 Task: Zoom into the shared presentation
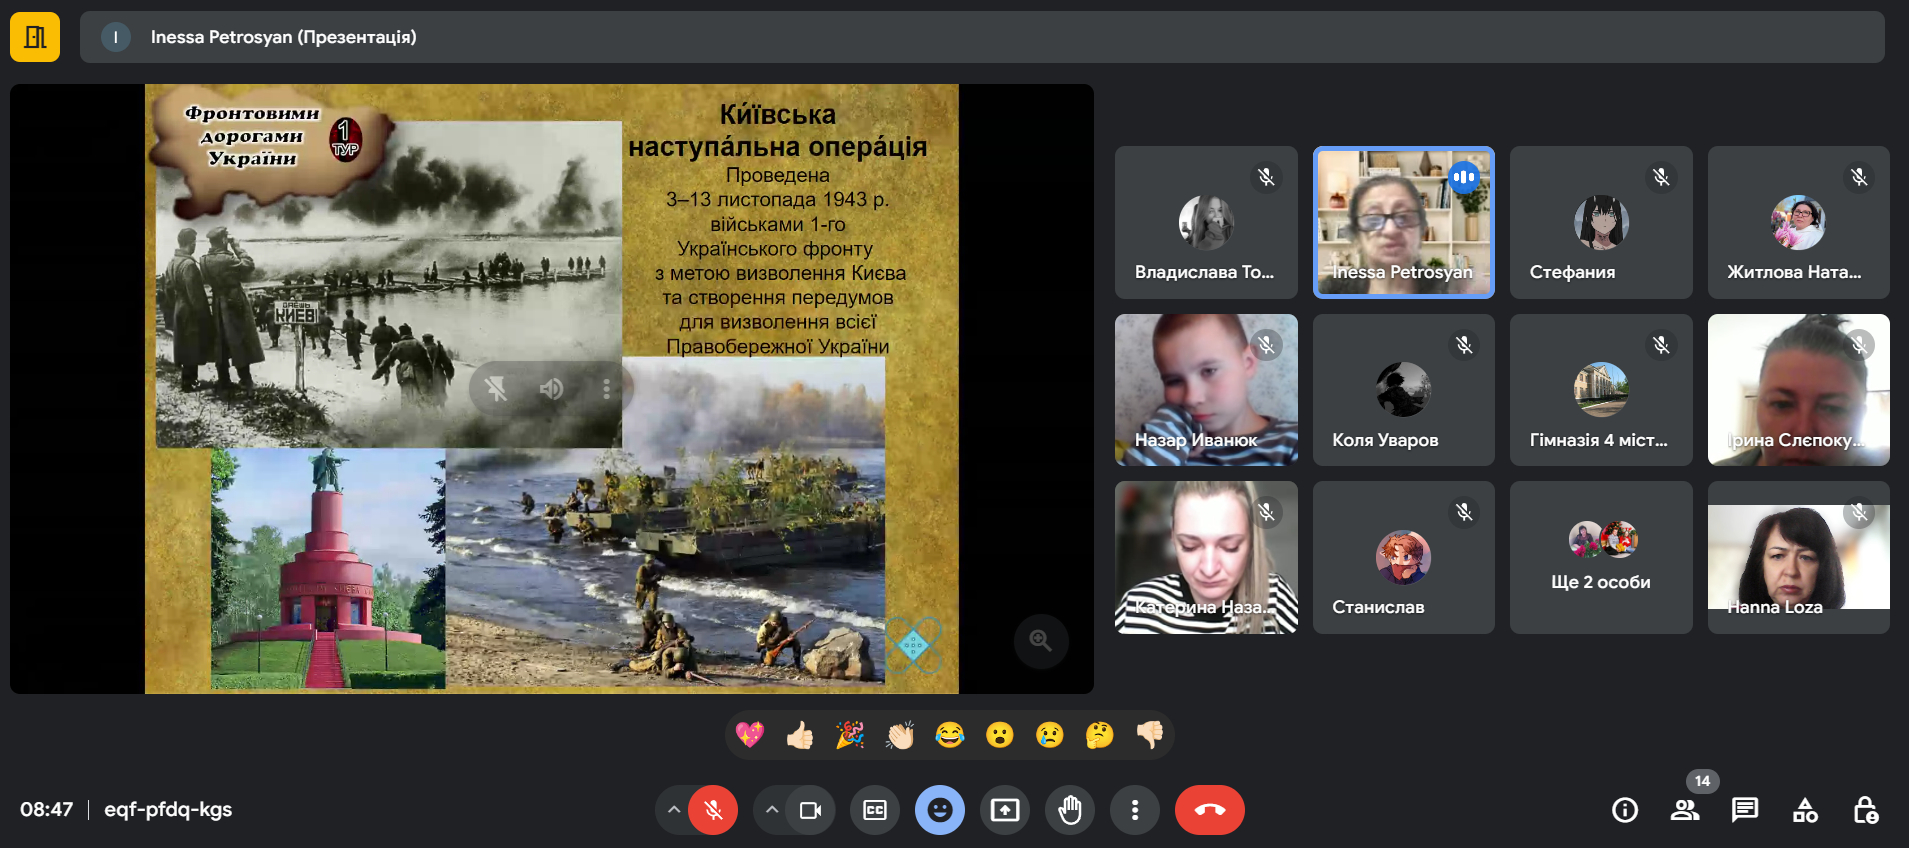[1040, 640]
